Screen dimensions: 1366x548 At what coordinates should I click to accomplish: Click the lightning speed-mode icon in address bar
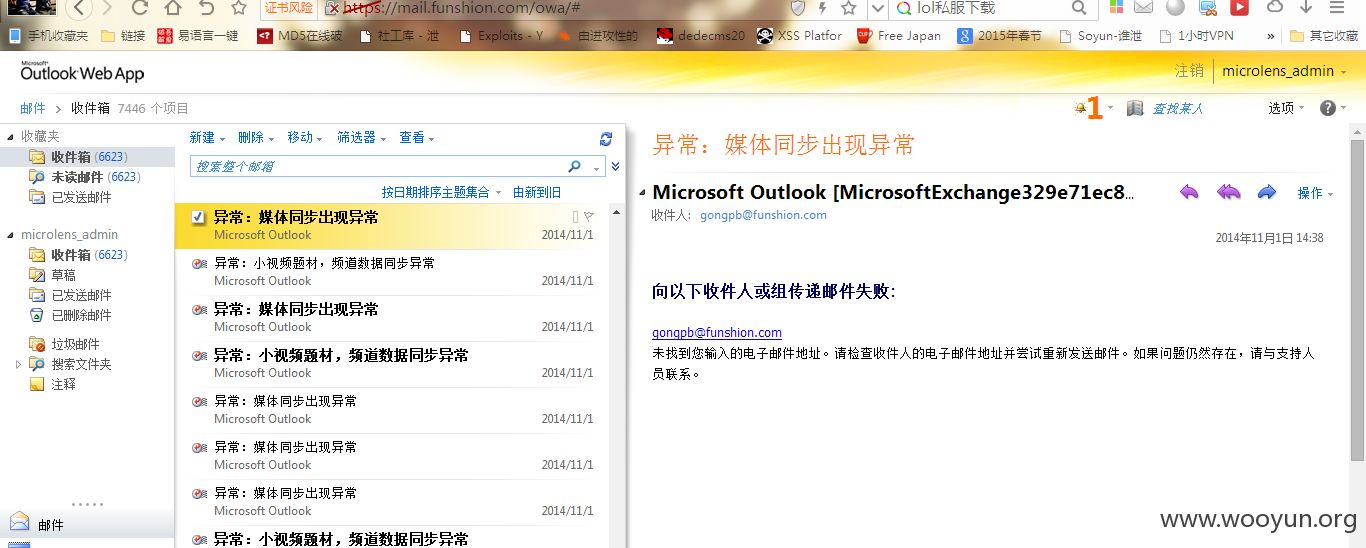coord(823,8)
